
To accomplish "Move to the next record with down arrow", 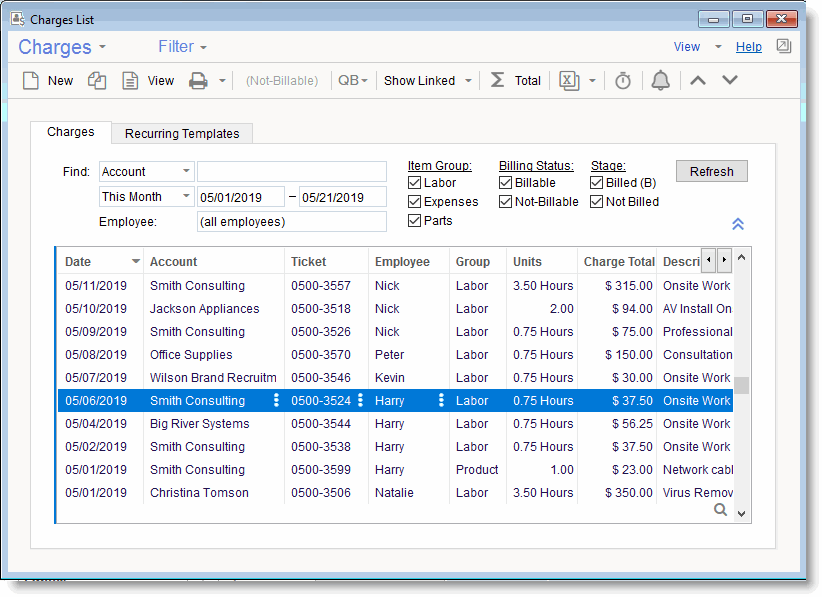I will point(730,81).
